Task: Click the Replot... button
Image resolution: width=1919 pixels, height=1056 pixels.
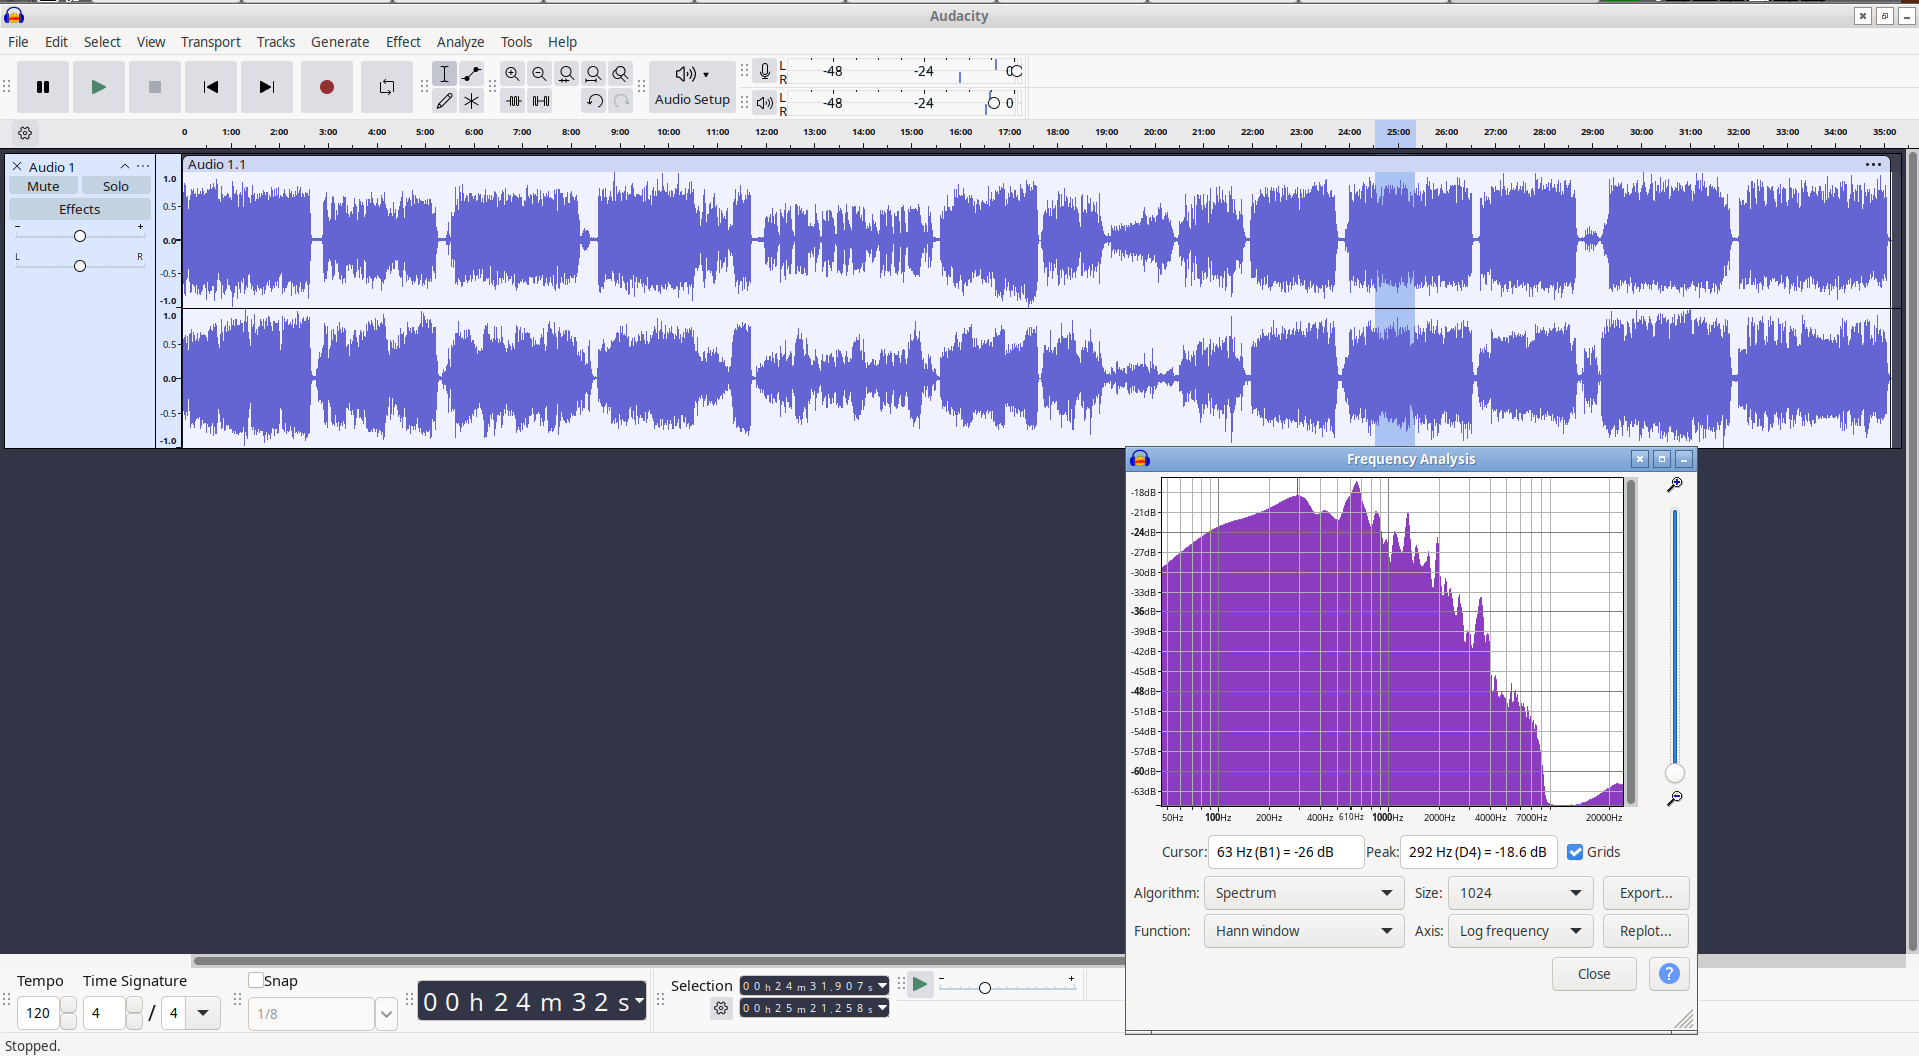Action: (x=1646, y=931)
